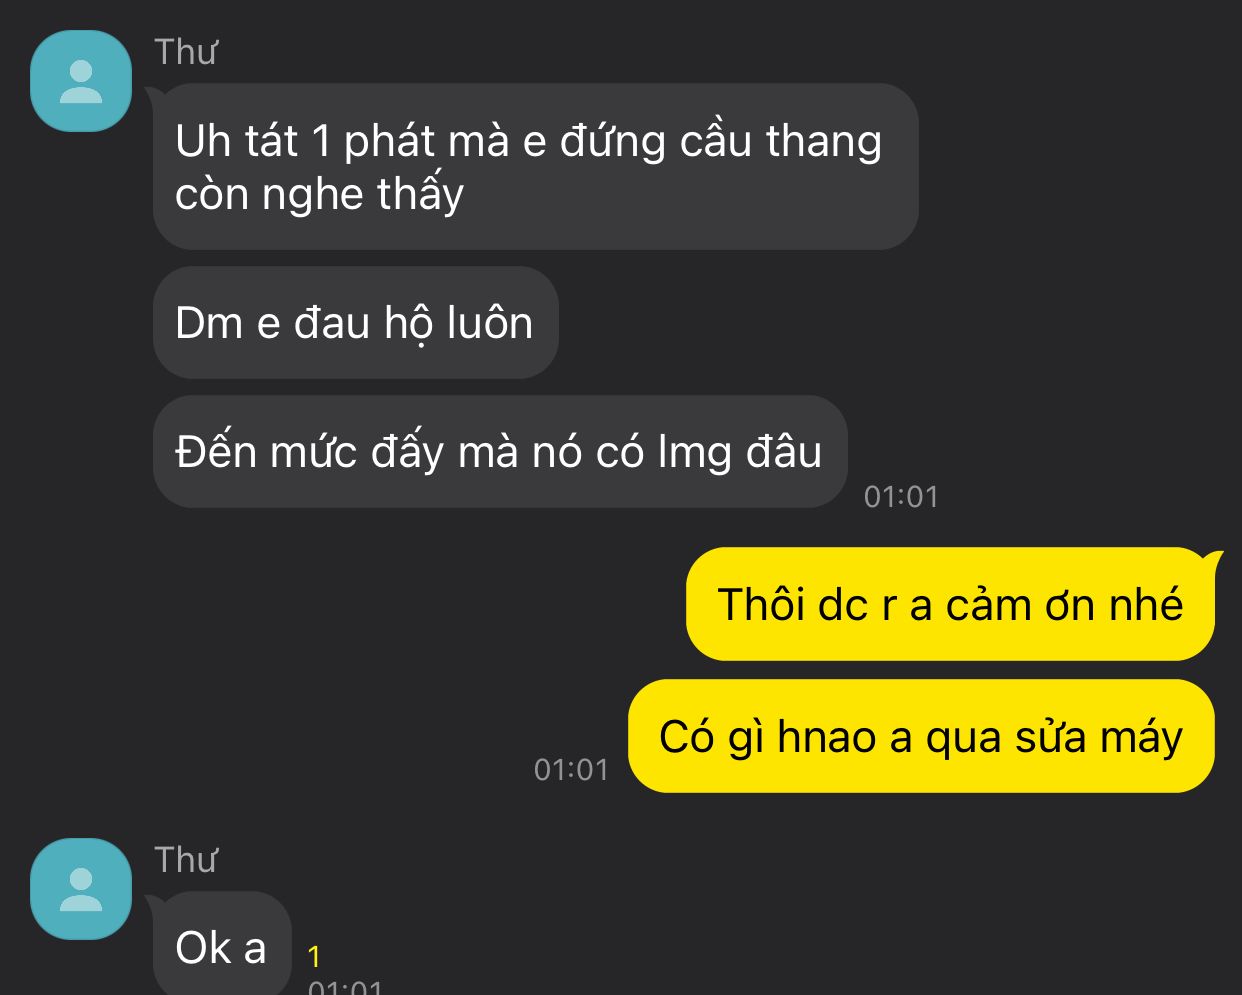1242x995 pixels.
Task: Tap yellow bubble 'Thôi dc r a cảm ơn nhé'
Action: click(950, 604)
